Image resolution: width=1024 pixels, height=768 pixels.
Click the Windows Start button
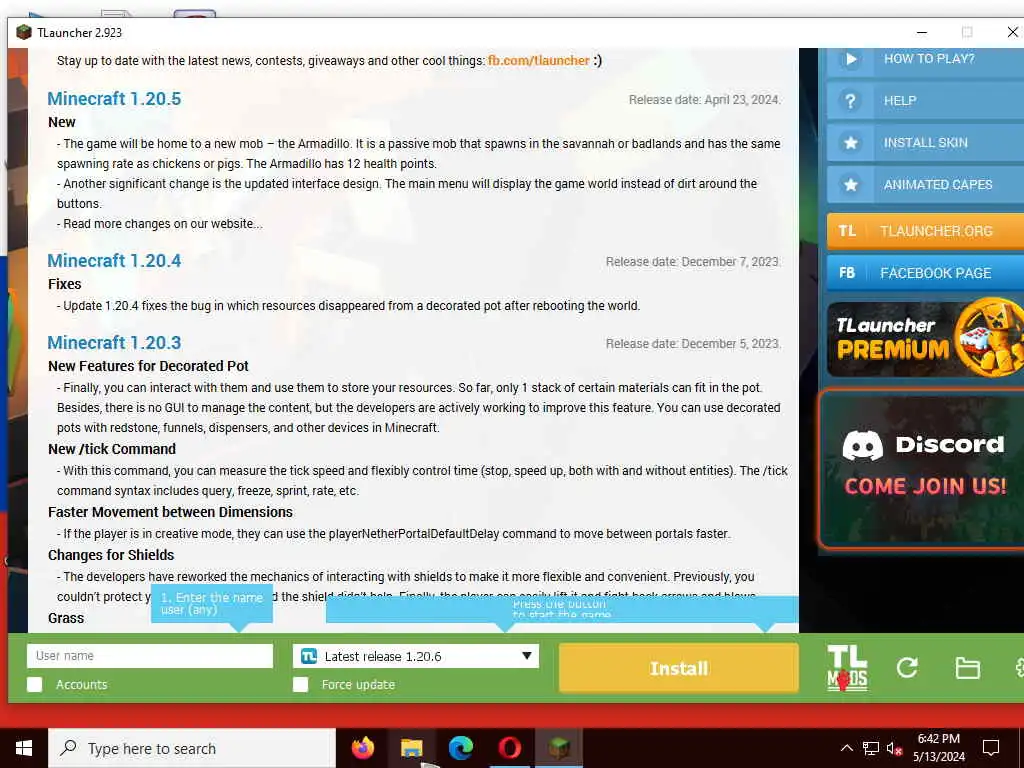point(24,748)
